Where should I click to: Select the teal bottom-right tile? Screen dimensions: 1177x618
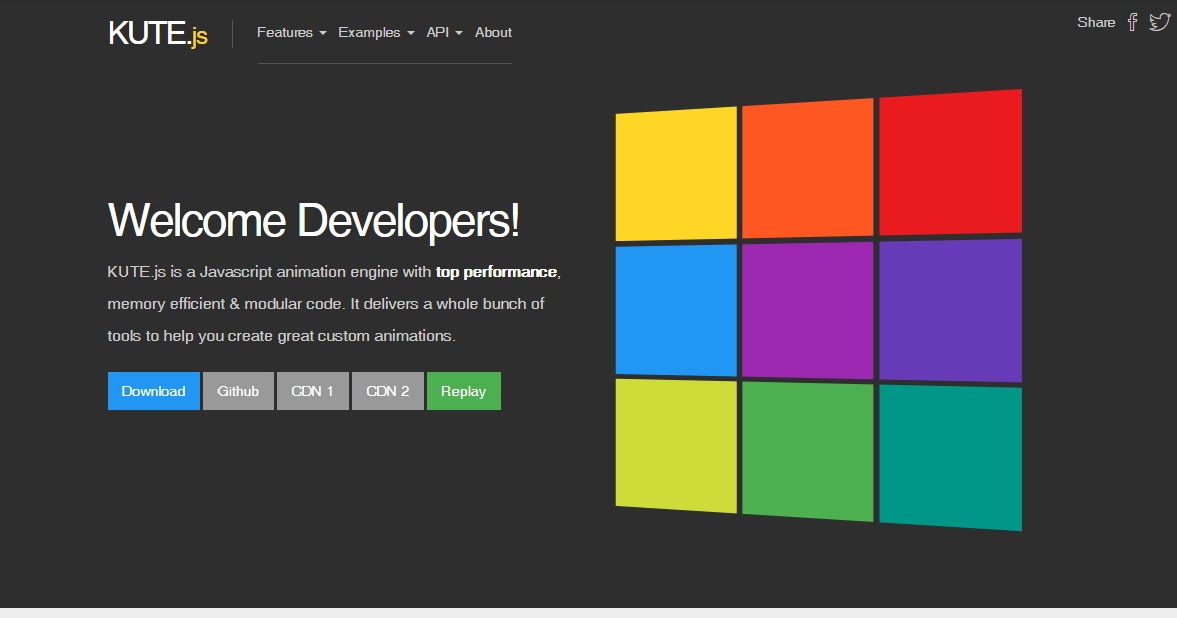pyautogui.click(x=949, y=456)
